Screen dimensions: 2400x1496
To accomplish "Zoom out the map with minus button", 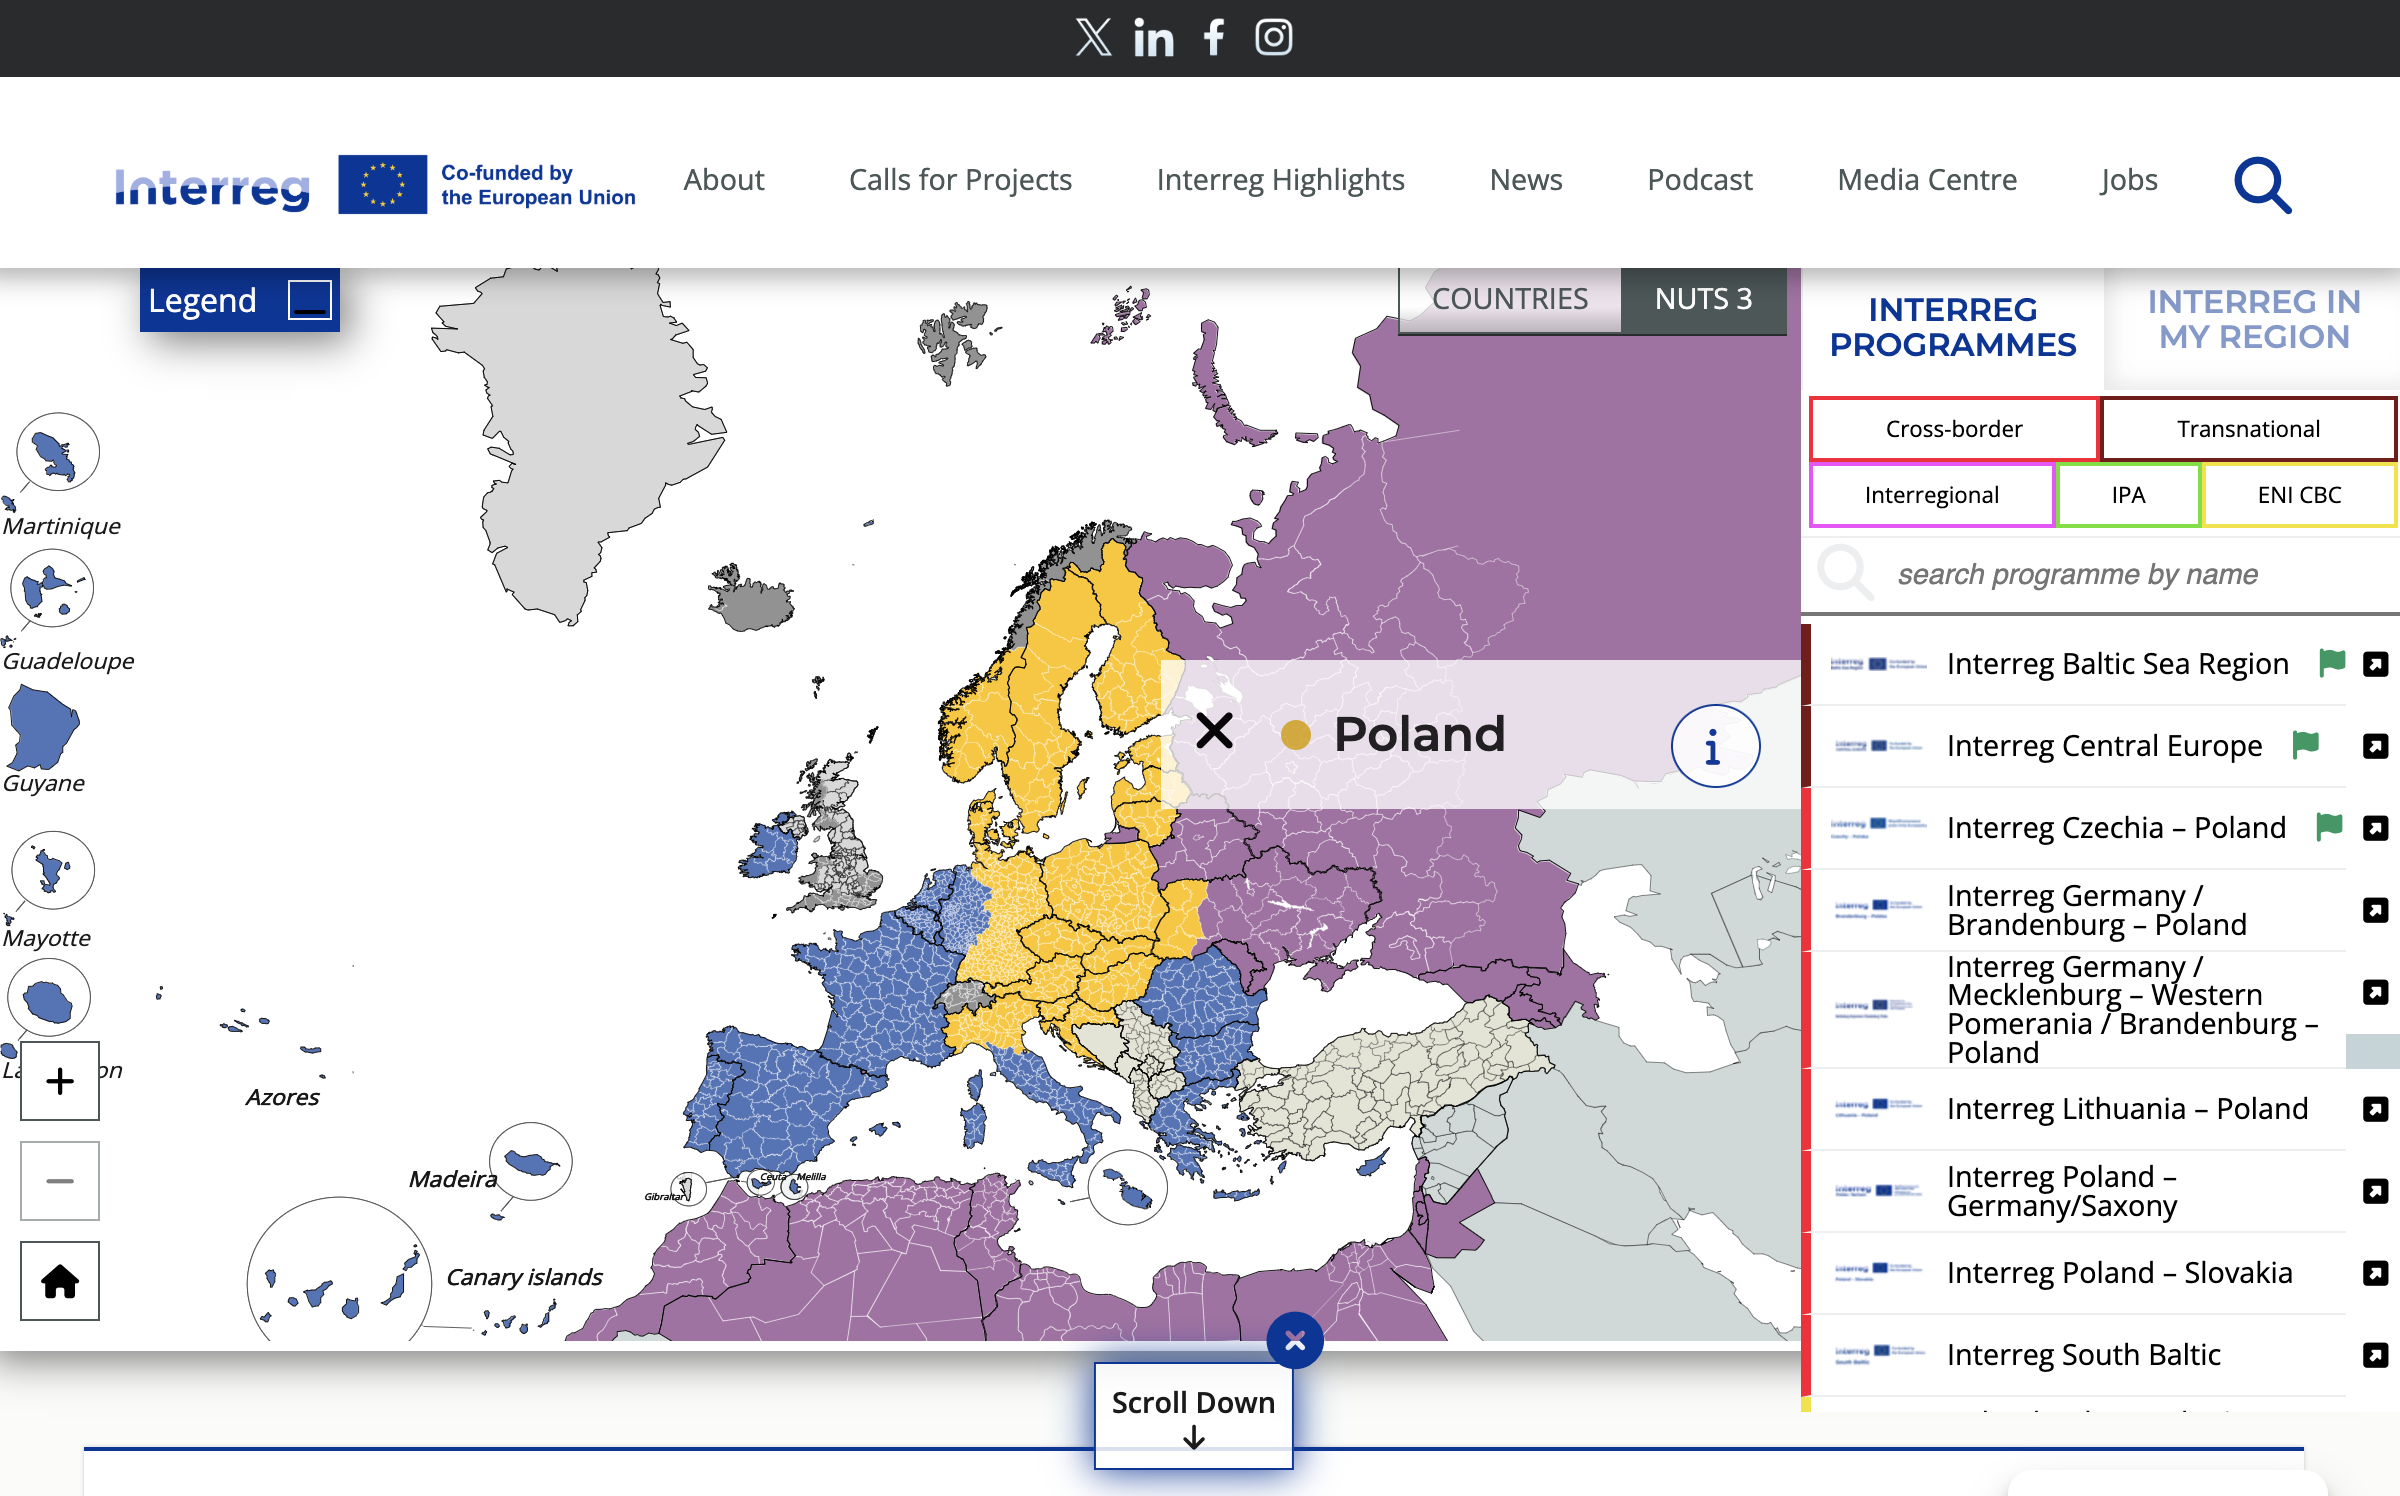I will [x=60, y=1181].
